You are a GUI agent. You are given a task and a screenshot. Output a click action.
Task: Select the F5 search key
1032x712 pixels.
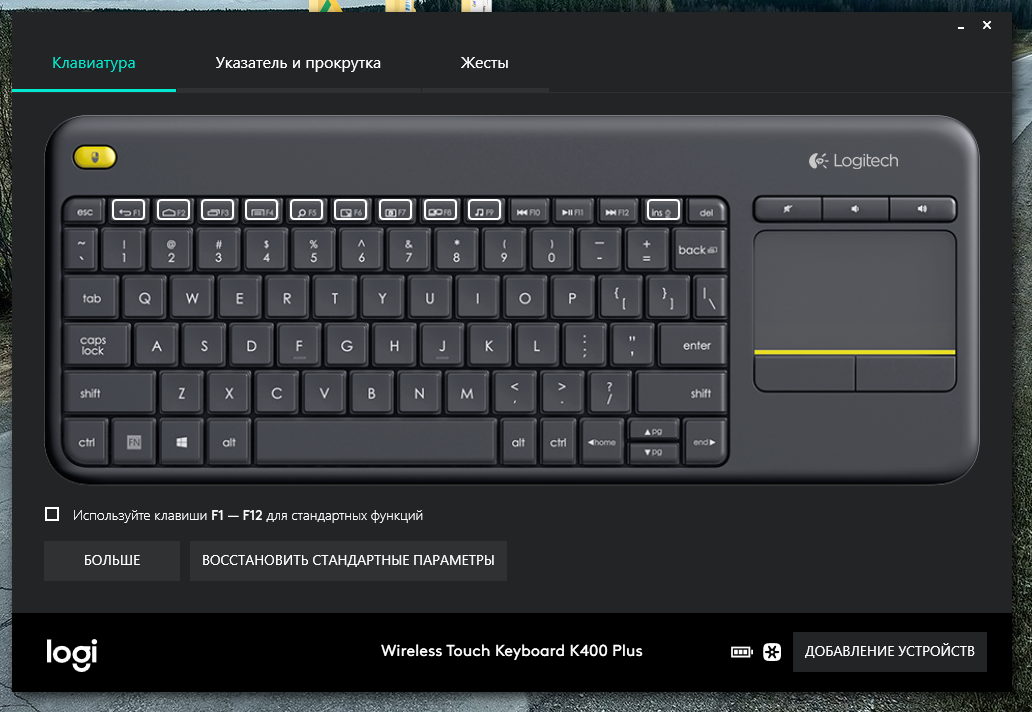coord(307,211)
